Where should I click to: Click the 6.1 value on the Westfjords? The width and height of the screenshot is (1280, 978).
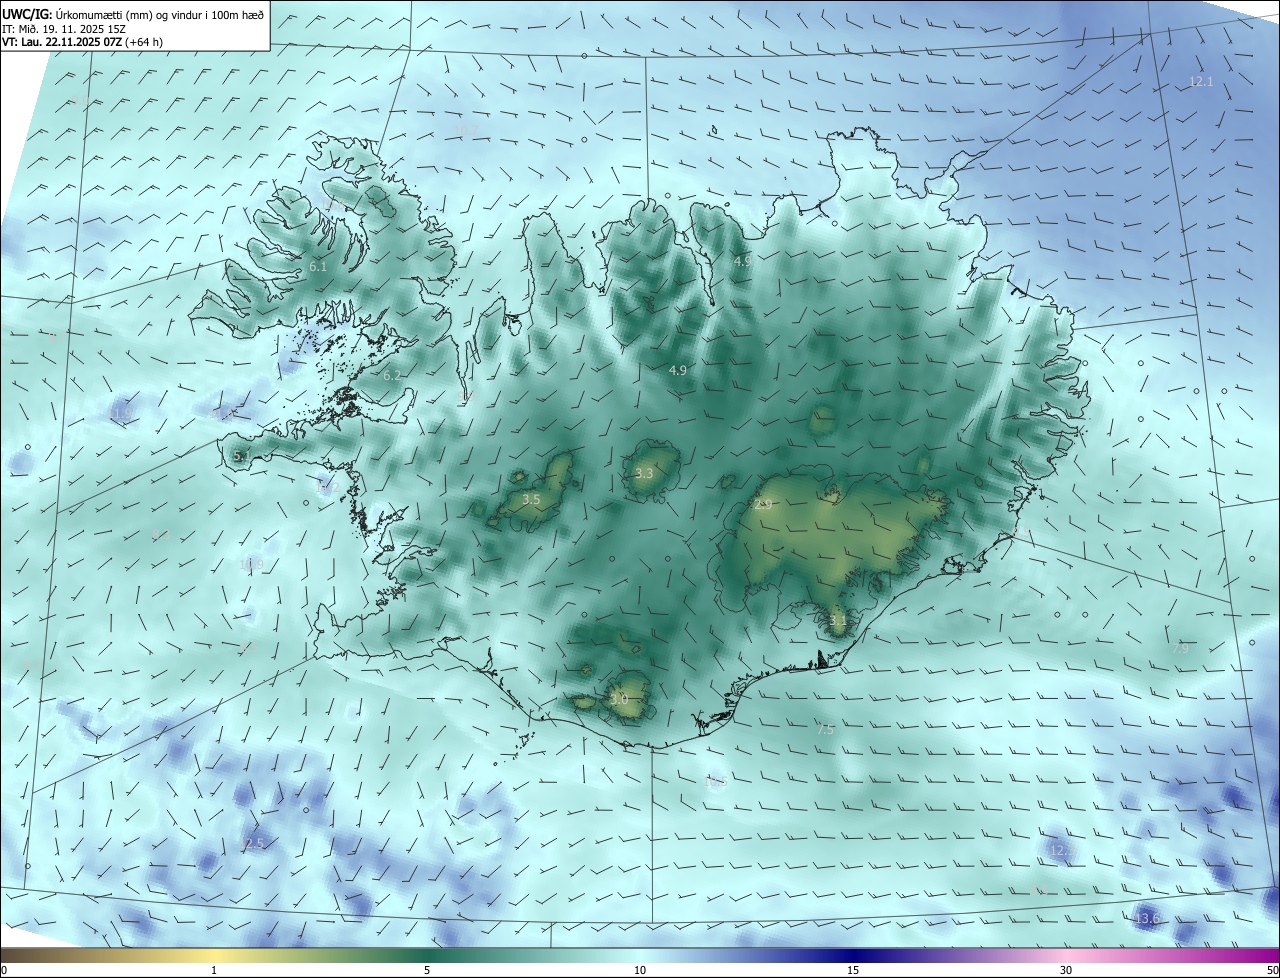coord(318,267)
